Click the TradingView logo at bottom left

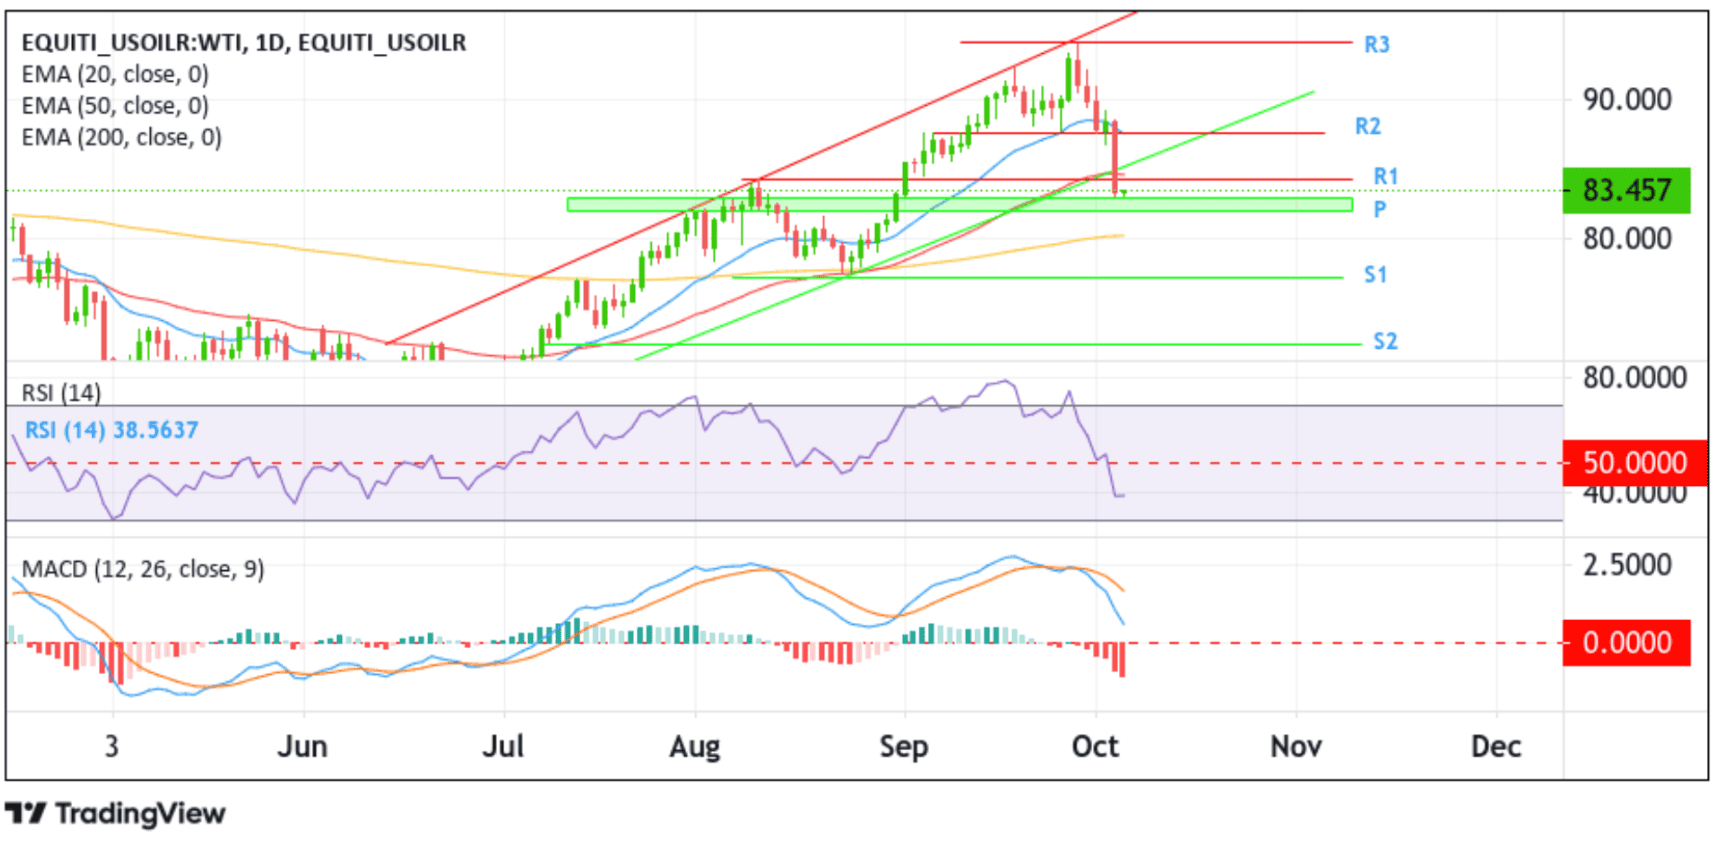coord(115,814)
